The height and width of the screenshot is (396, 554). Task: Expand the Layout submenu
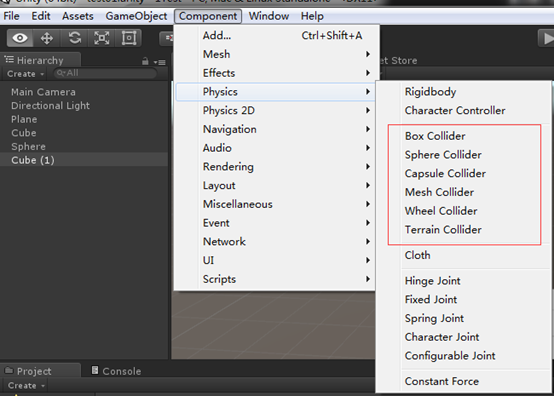pos(275,185)
